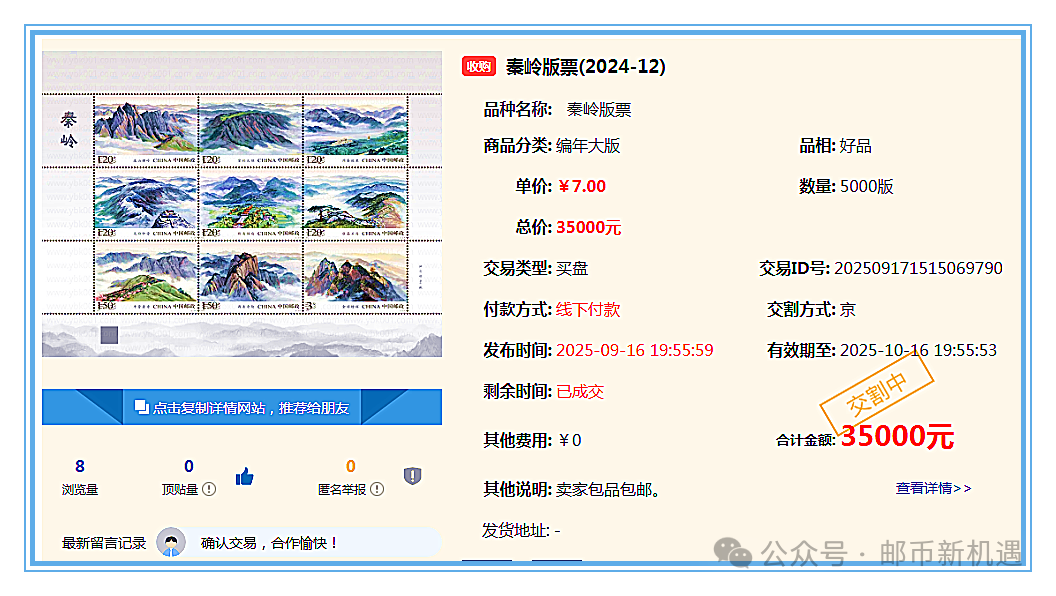Viewport: 1056px width, 596px height.
Task: Click the red 收购 tag badge
Action: tap(479, 67)
